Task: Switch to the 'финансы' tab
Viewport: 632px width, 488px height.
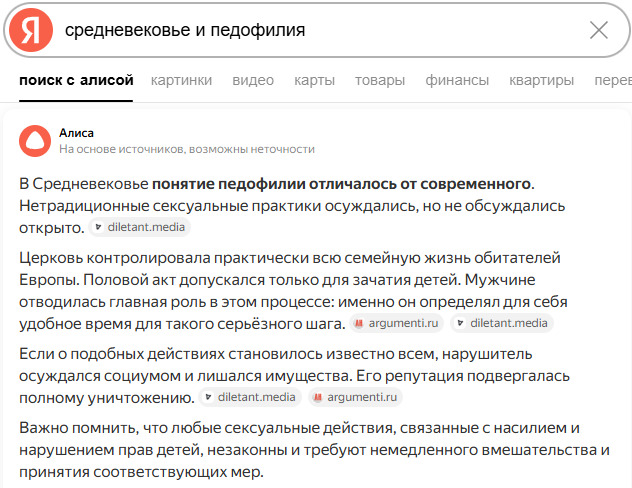Action: click(457, 80)
